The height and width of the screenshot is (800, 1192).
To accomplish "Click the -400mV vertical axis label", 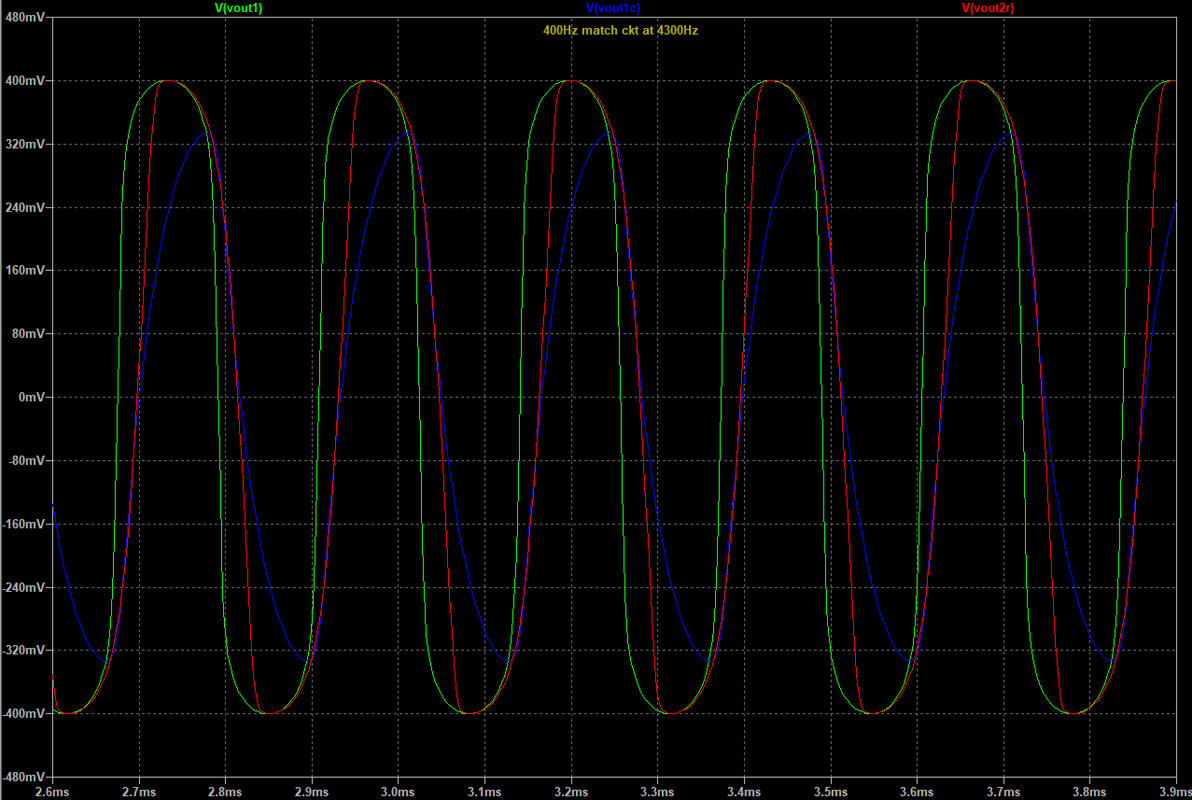I will tap(23, 713).
